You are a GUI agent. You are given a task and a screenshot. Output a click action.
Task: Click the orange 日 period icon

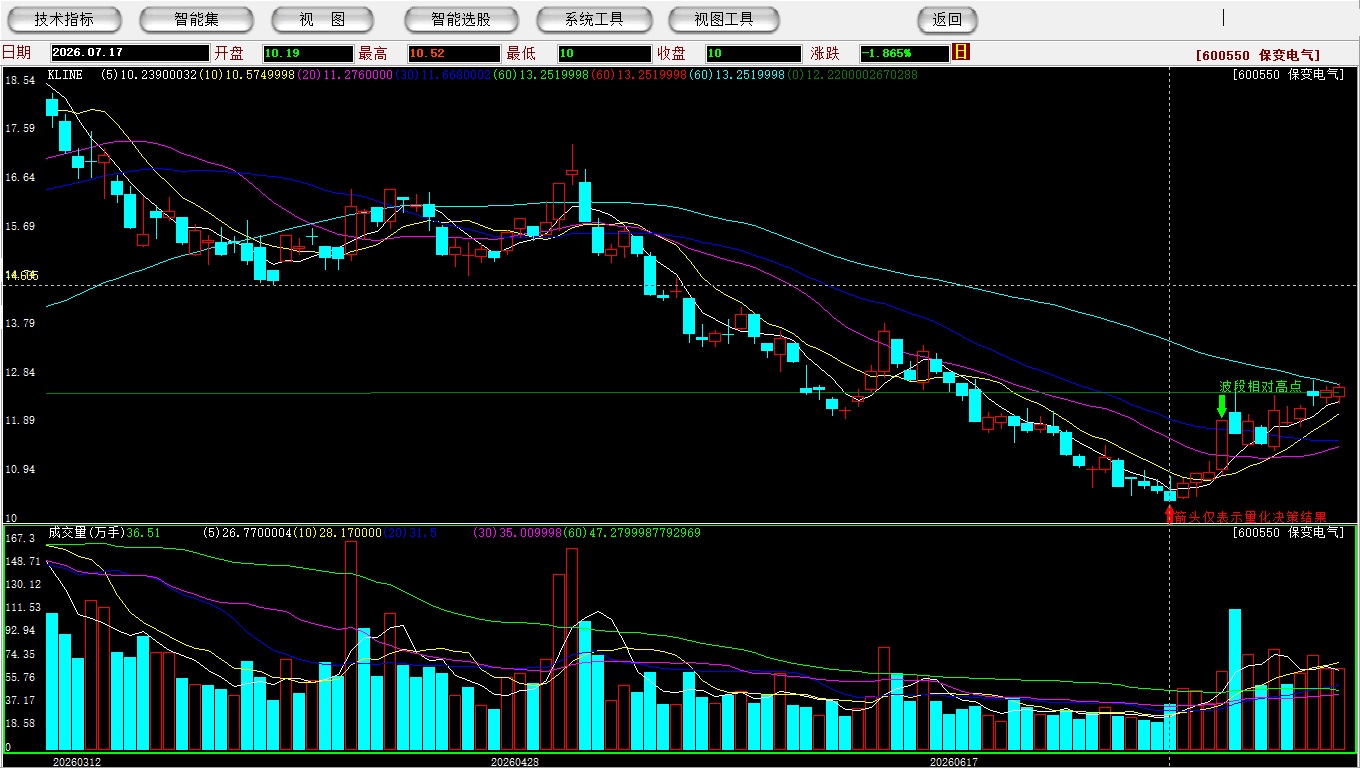pos(961,52)
